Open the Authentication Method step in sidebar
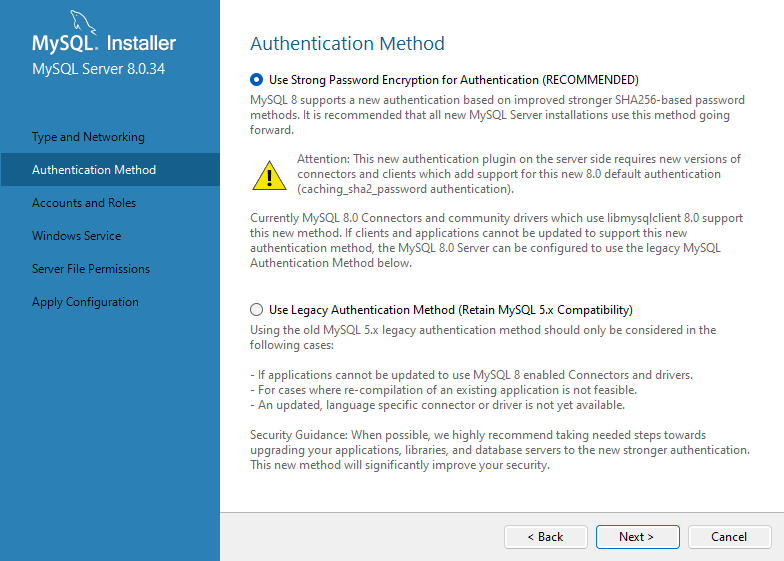Viewport: 784px width, 561px height. (110, 170)
